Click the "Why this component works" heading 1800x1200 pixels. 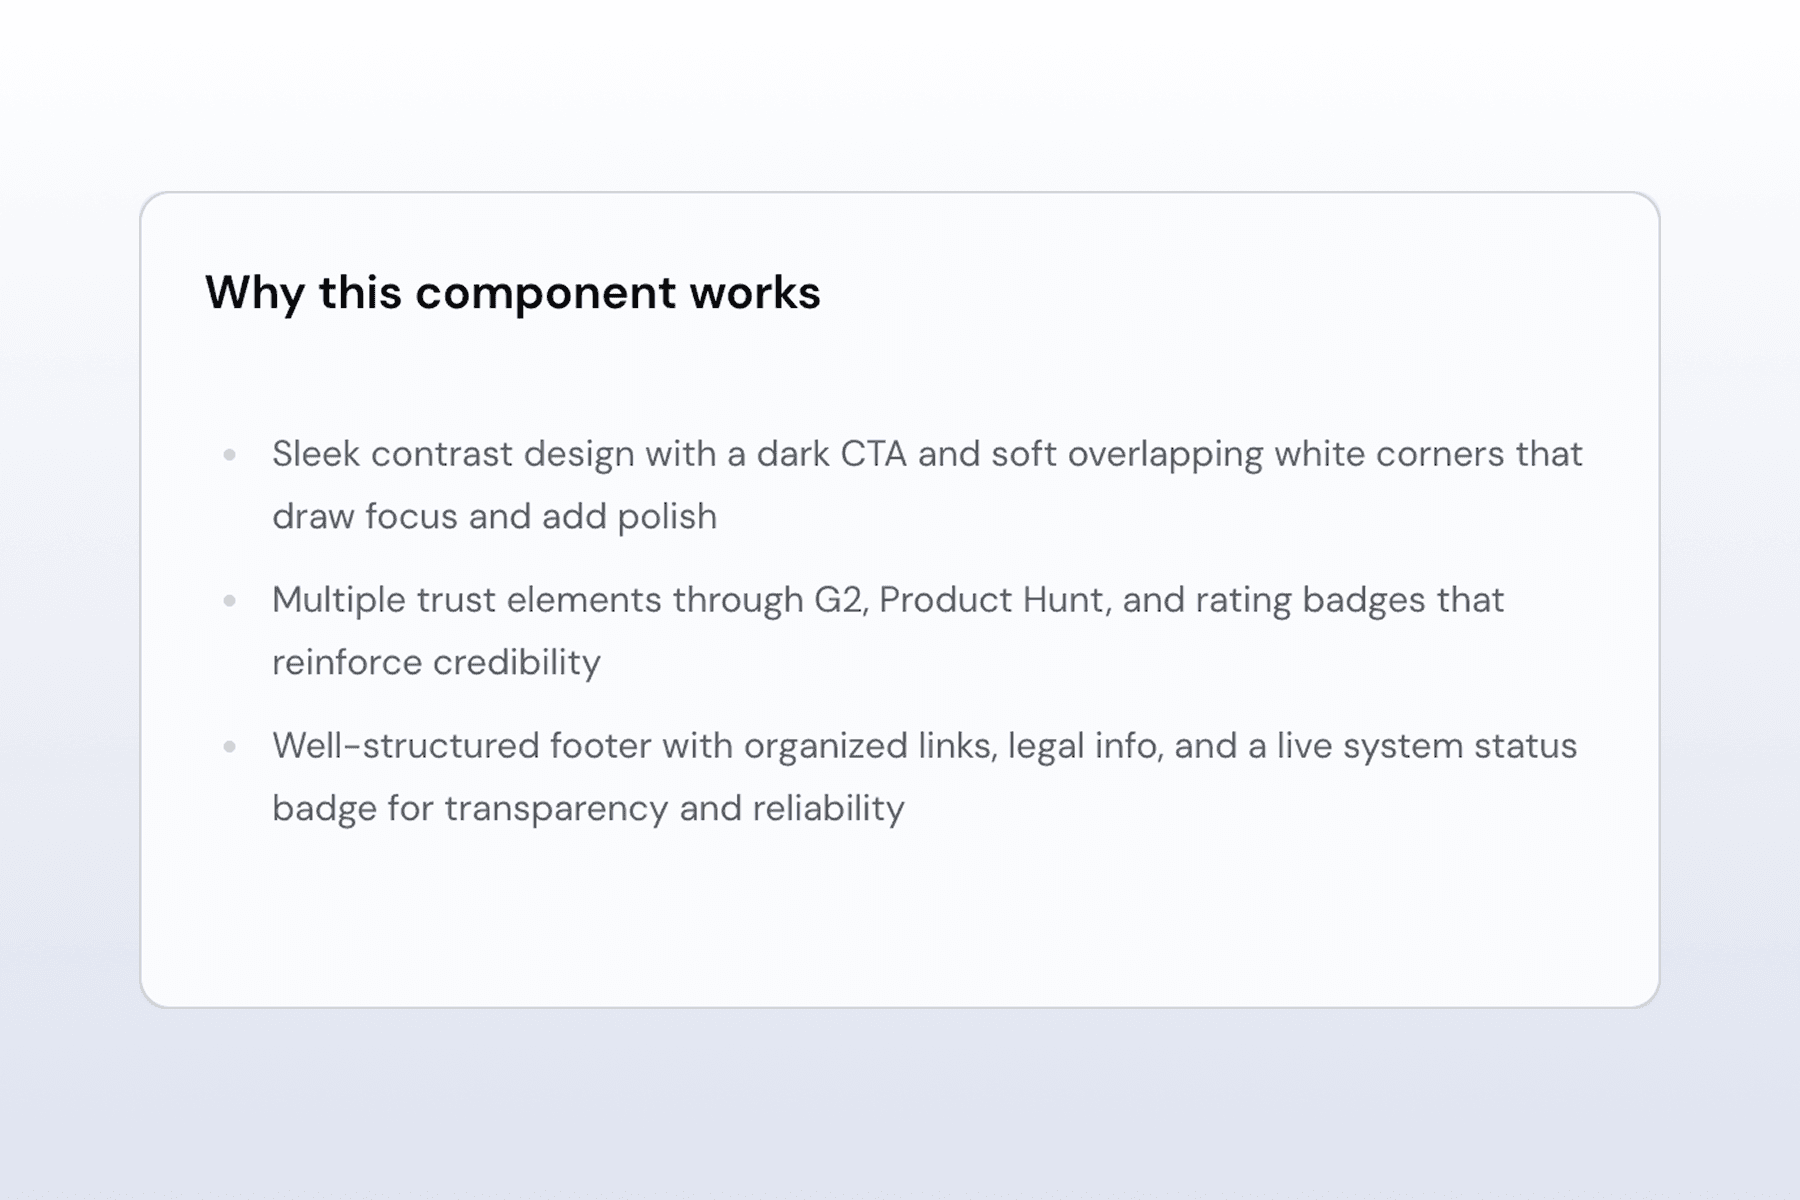click(x=512, y=293)
